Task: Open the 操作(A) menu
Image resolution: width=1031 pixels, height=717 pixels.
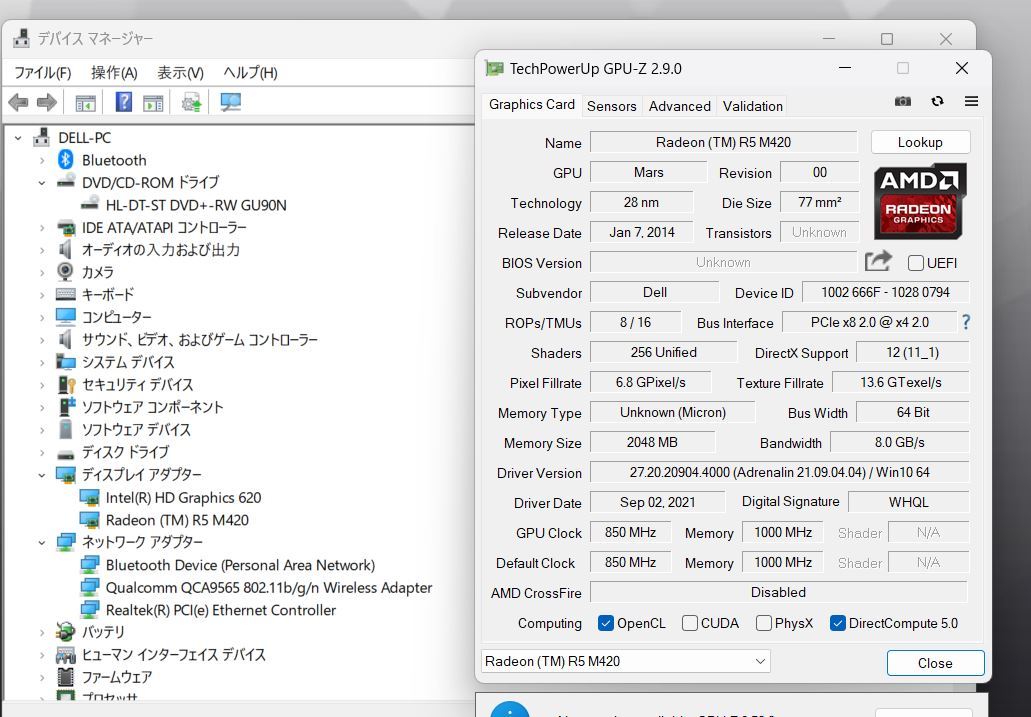Action: pyautogui.click(x=114, y=72)
